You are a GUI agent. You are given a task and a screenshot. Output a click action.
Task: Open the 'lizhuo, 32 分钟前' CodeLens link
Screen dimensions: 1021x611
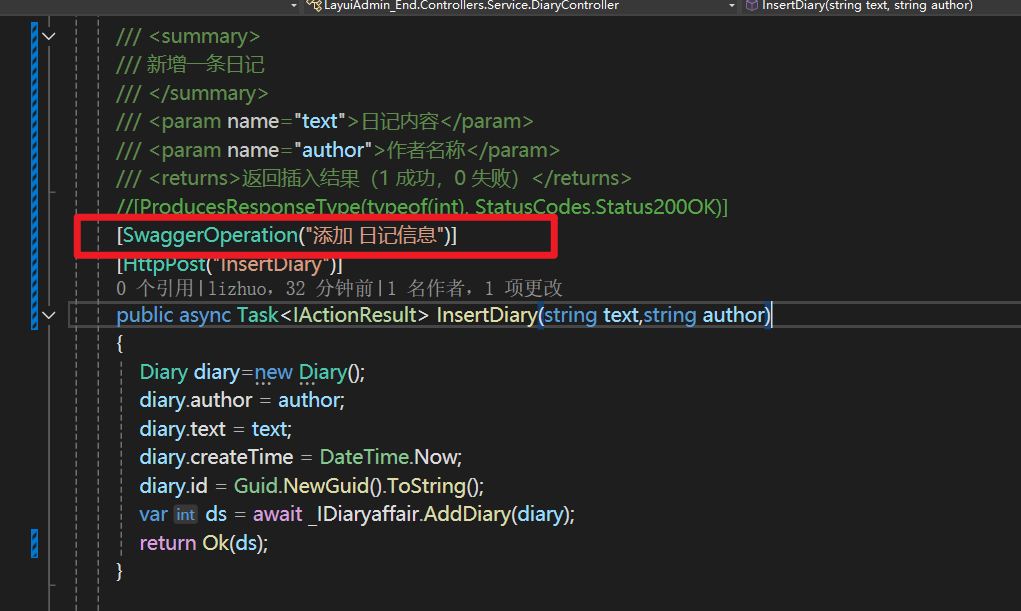(290, 288)
